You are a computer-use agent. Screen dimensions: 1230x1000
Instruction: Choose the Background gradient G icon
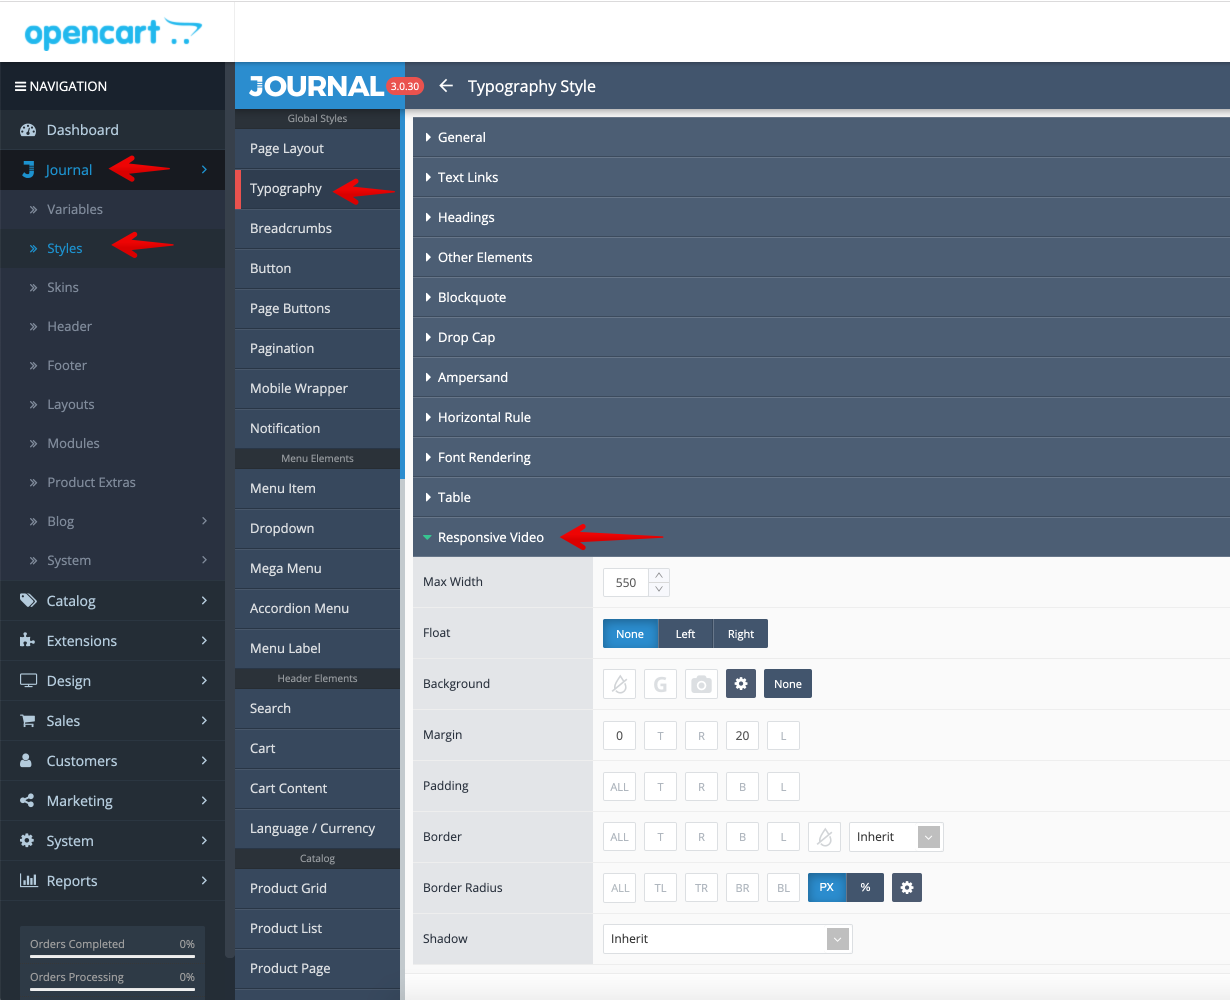point(660,684)
